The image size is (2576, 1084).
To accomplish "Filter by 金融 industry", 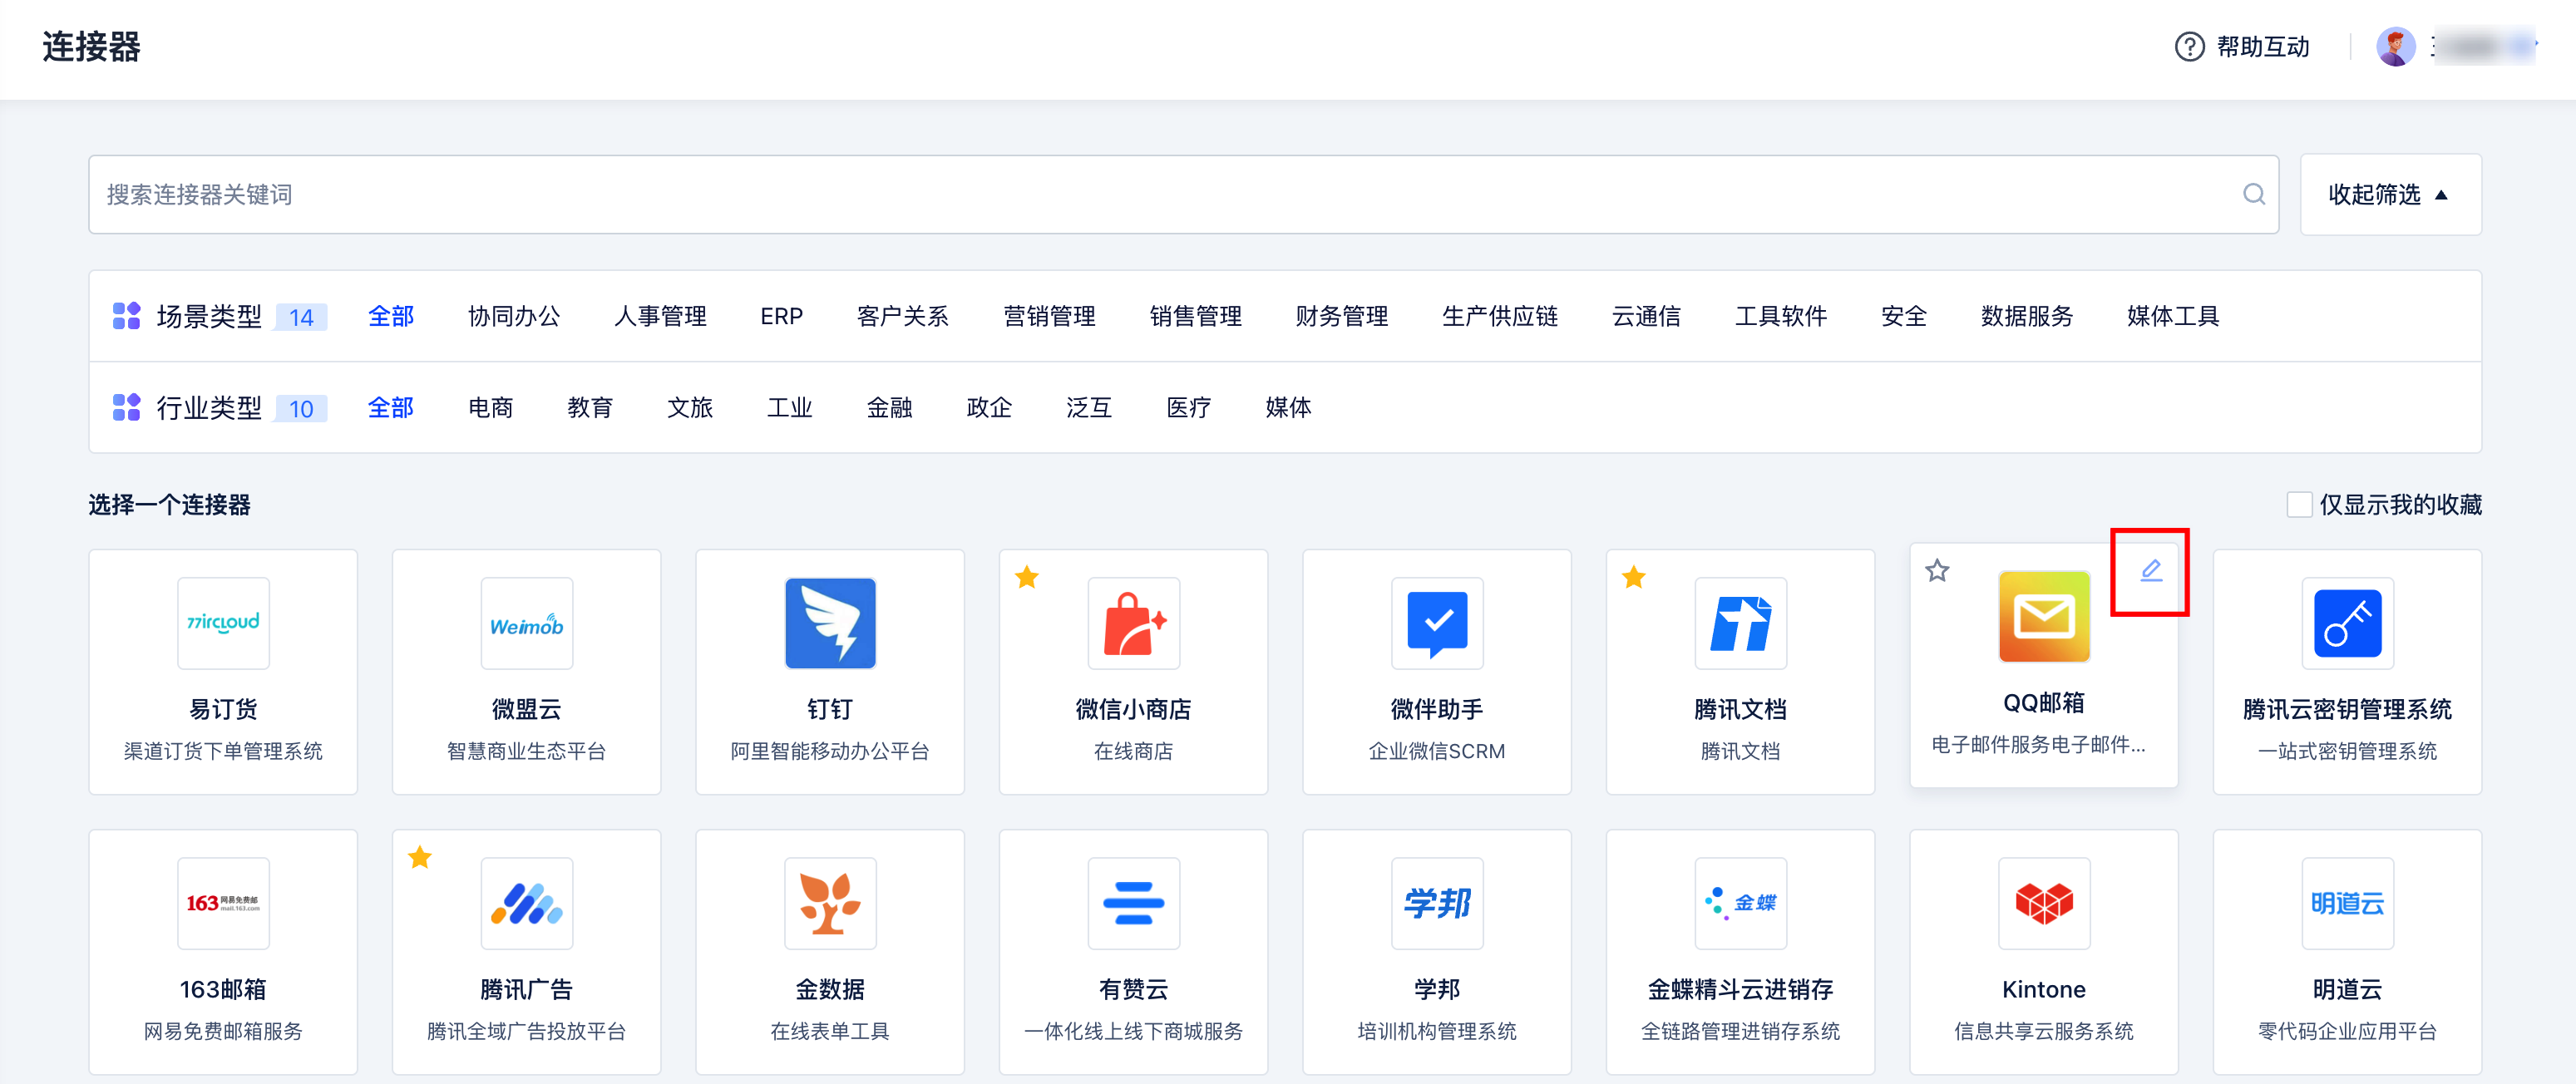I will click(889, 407).
